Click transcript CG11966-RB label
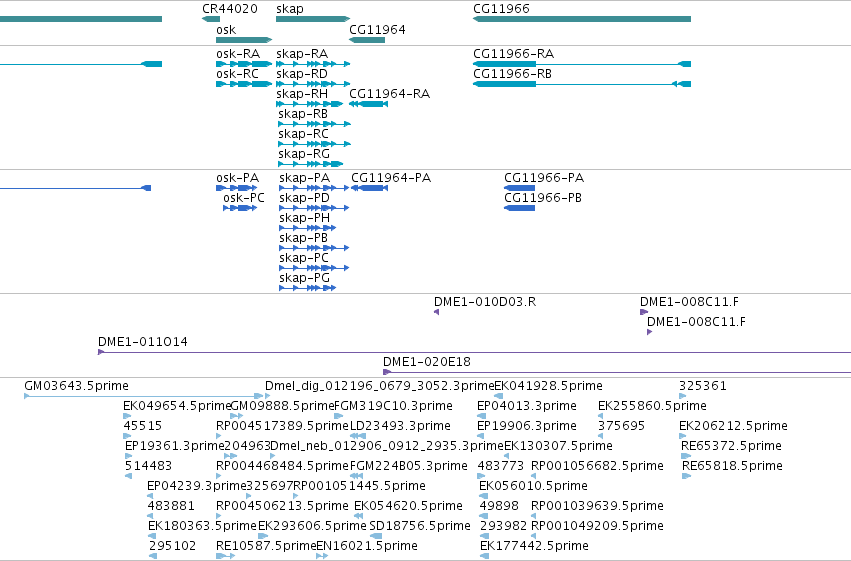 [x=512, y=74]
